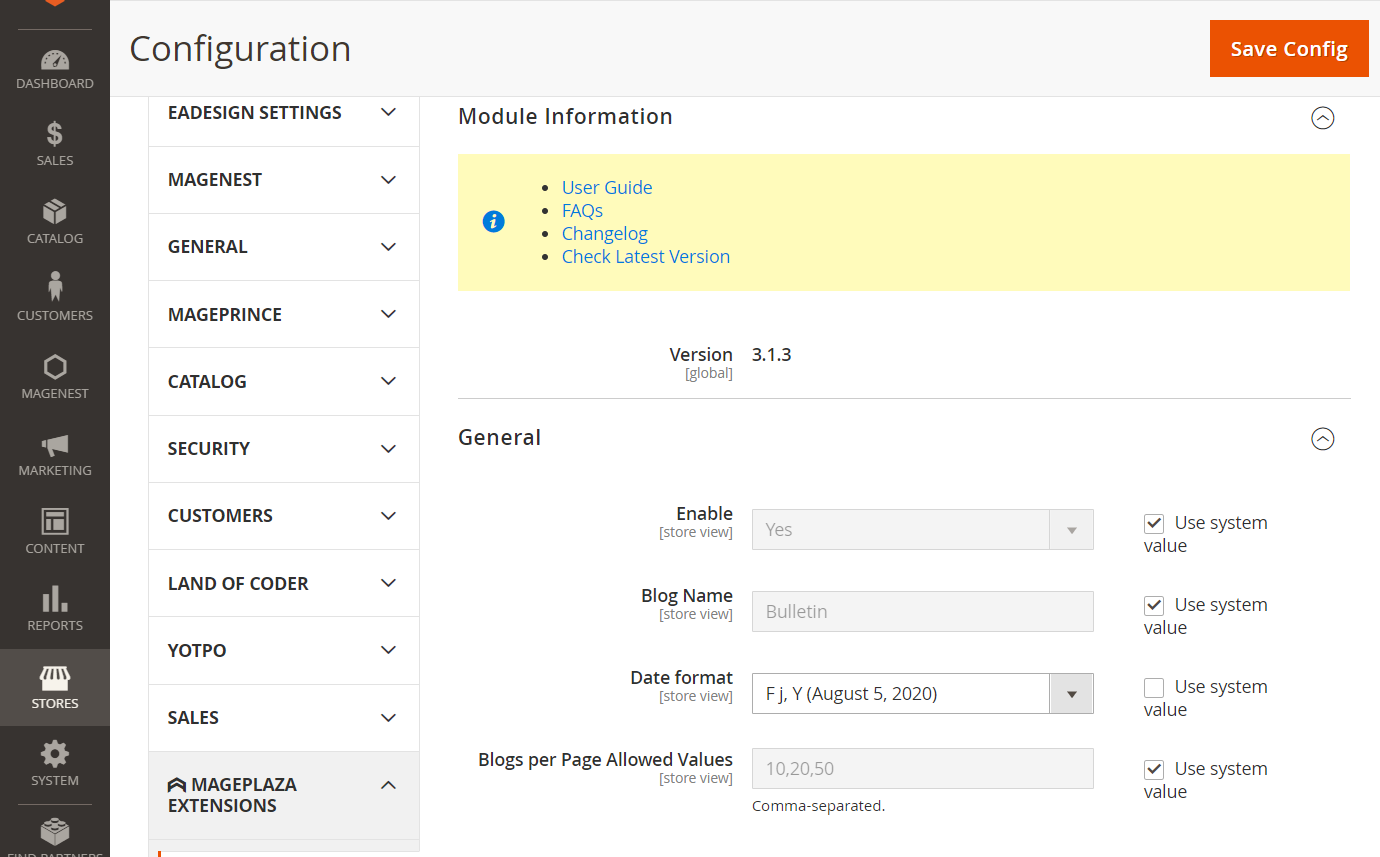Collapse the MAGEPLAZA EXTENSIONS section

(x=284, y=795)
